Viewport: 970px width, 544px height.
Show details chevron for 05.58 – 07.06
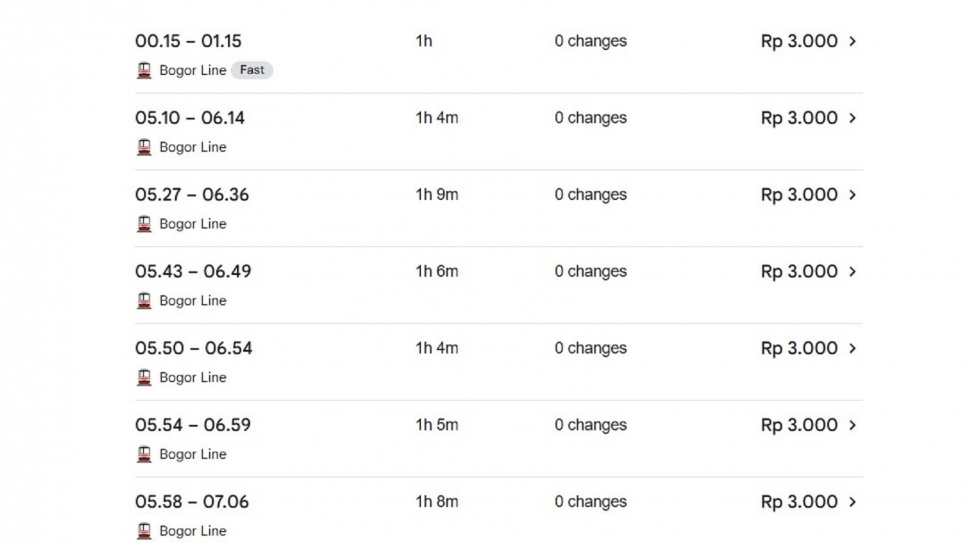coord(852,502)
